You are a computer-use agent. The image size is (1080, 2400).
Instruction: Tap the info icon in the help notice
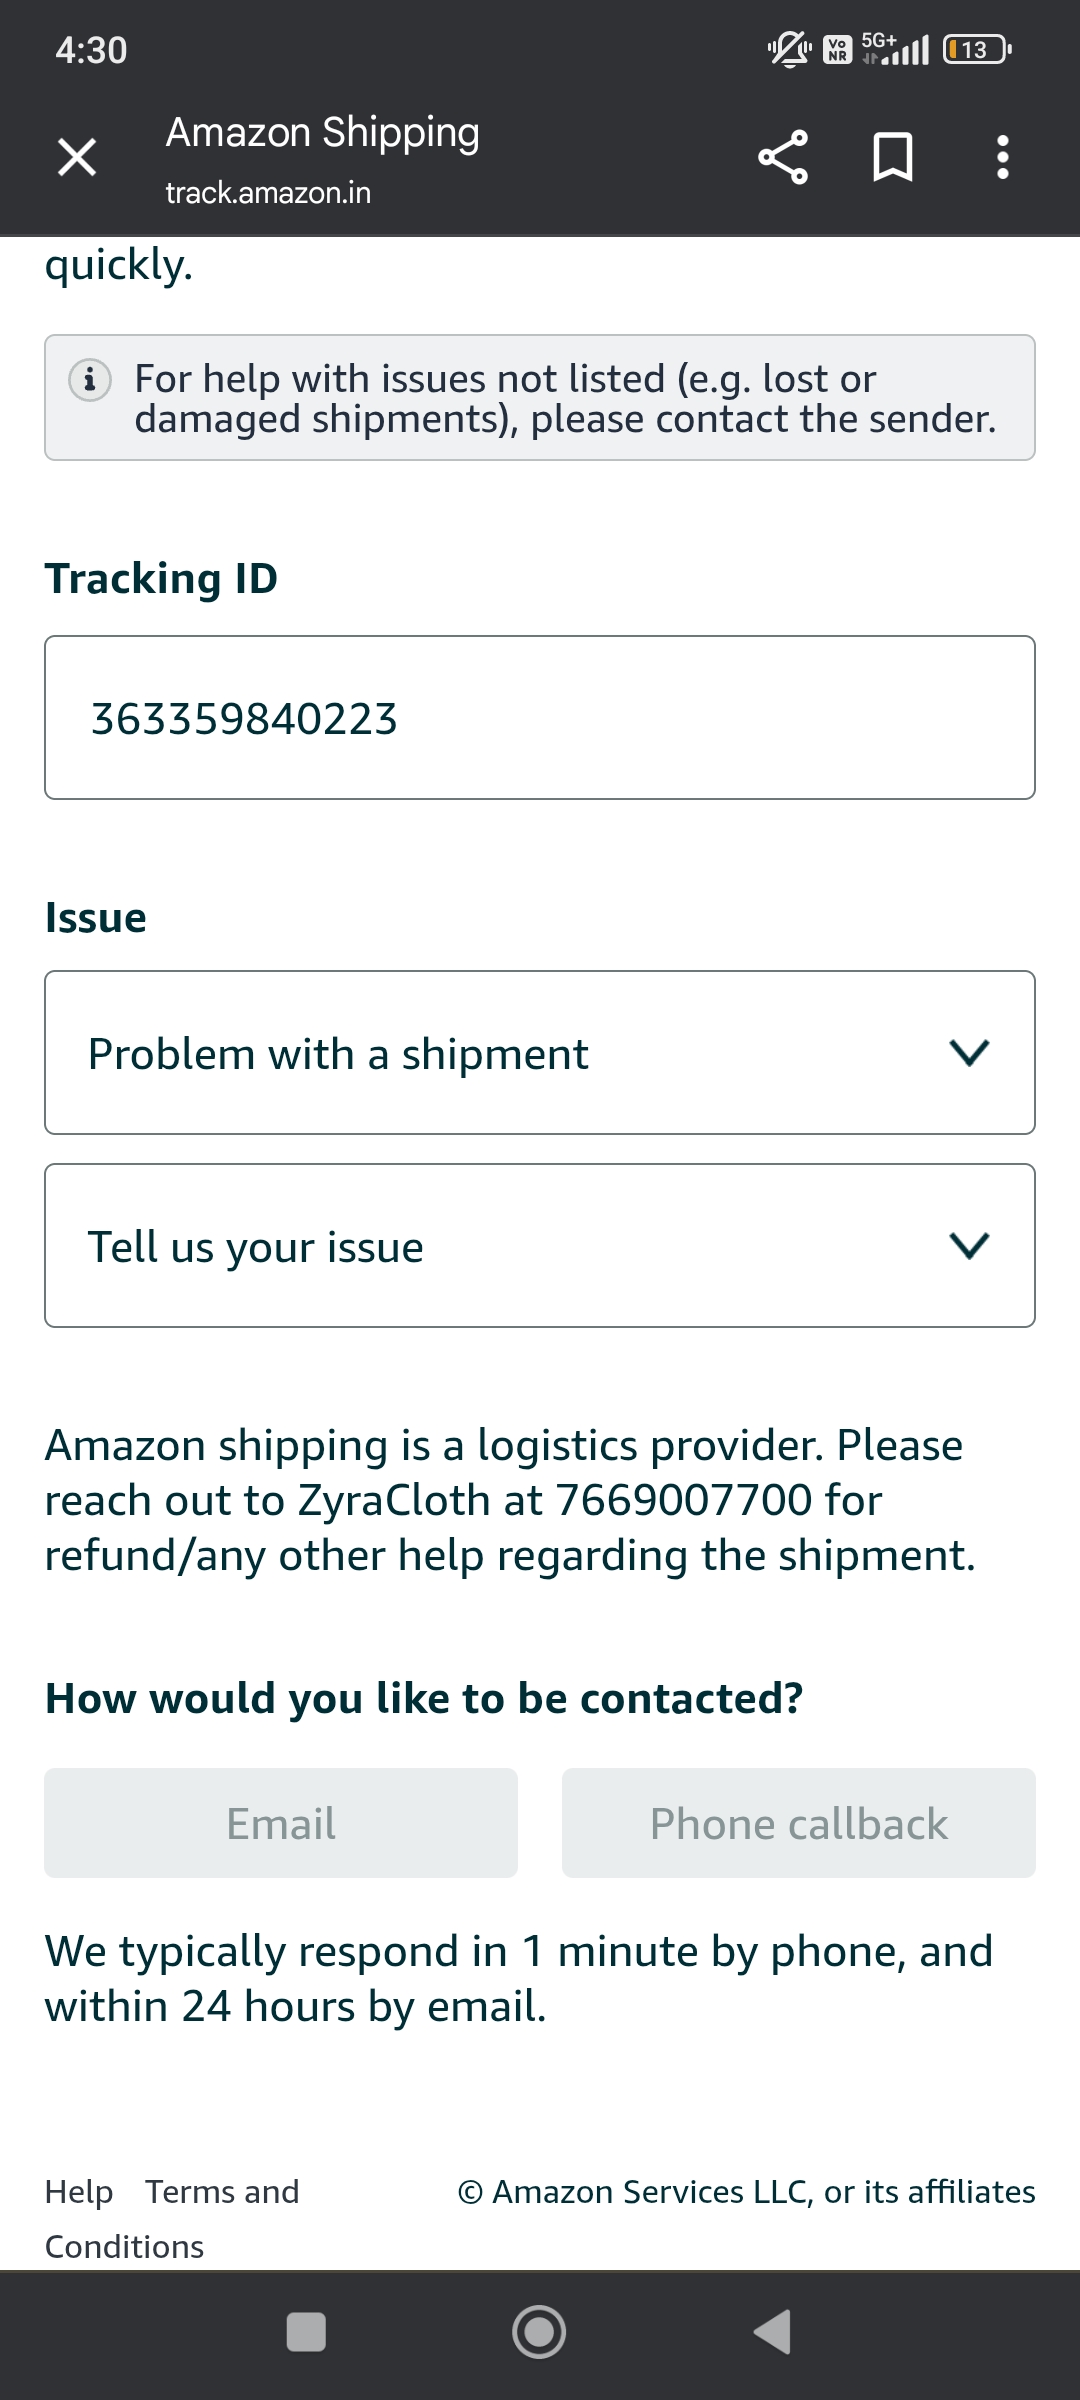click(90, 380)
